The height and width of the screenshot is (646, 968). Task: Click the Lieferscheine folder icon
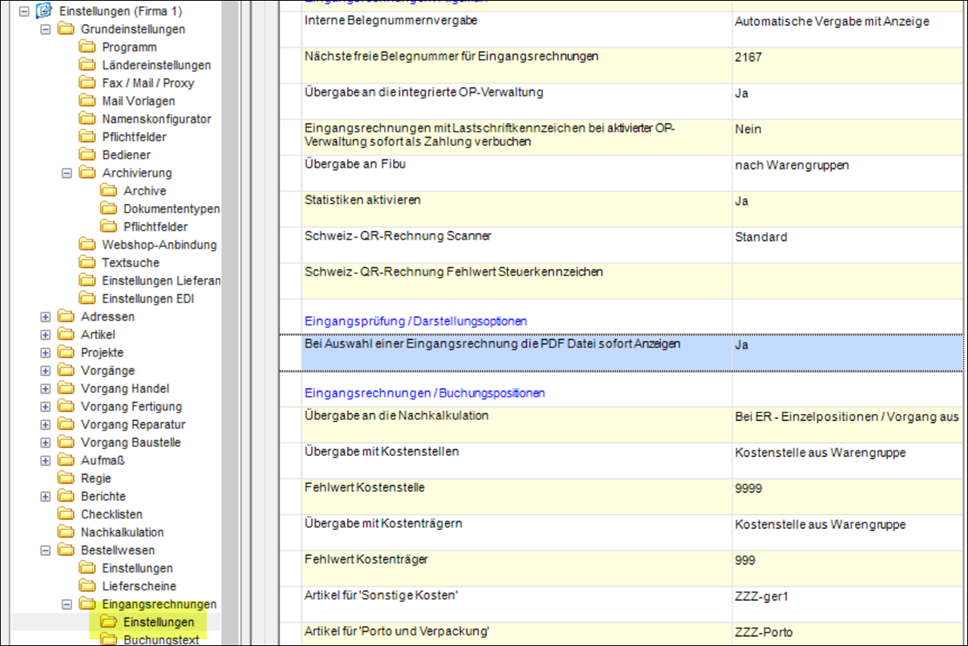click(x=87, y=587)
